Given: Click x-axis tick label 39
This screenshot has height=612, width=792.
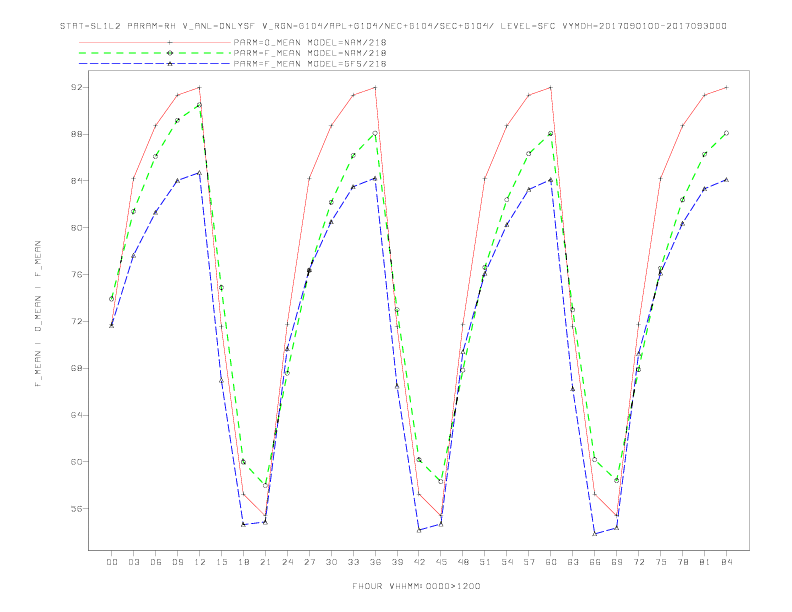Looking at the screenshot, I should 397,562.
